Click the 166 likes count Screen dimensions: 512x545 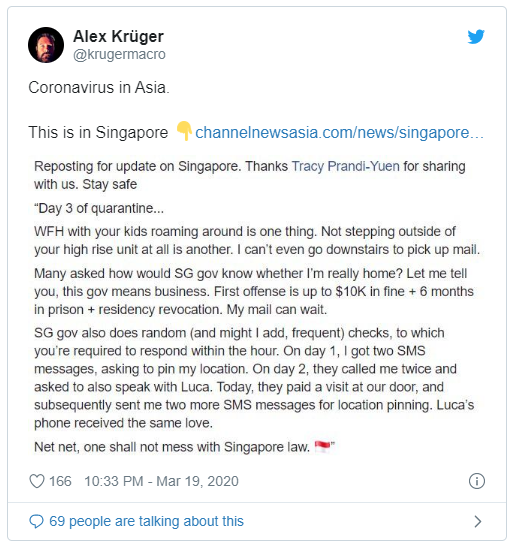point(60,481)
